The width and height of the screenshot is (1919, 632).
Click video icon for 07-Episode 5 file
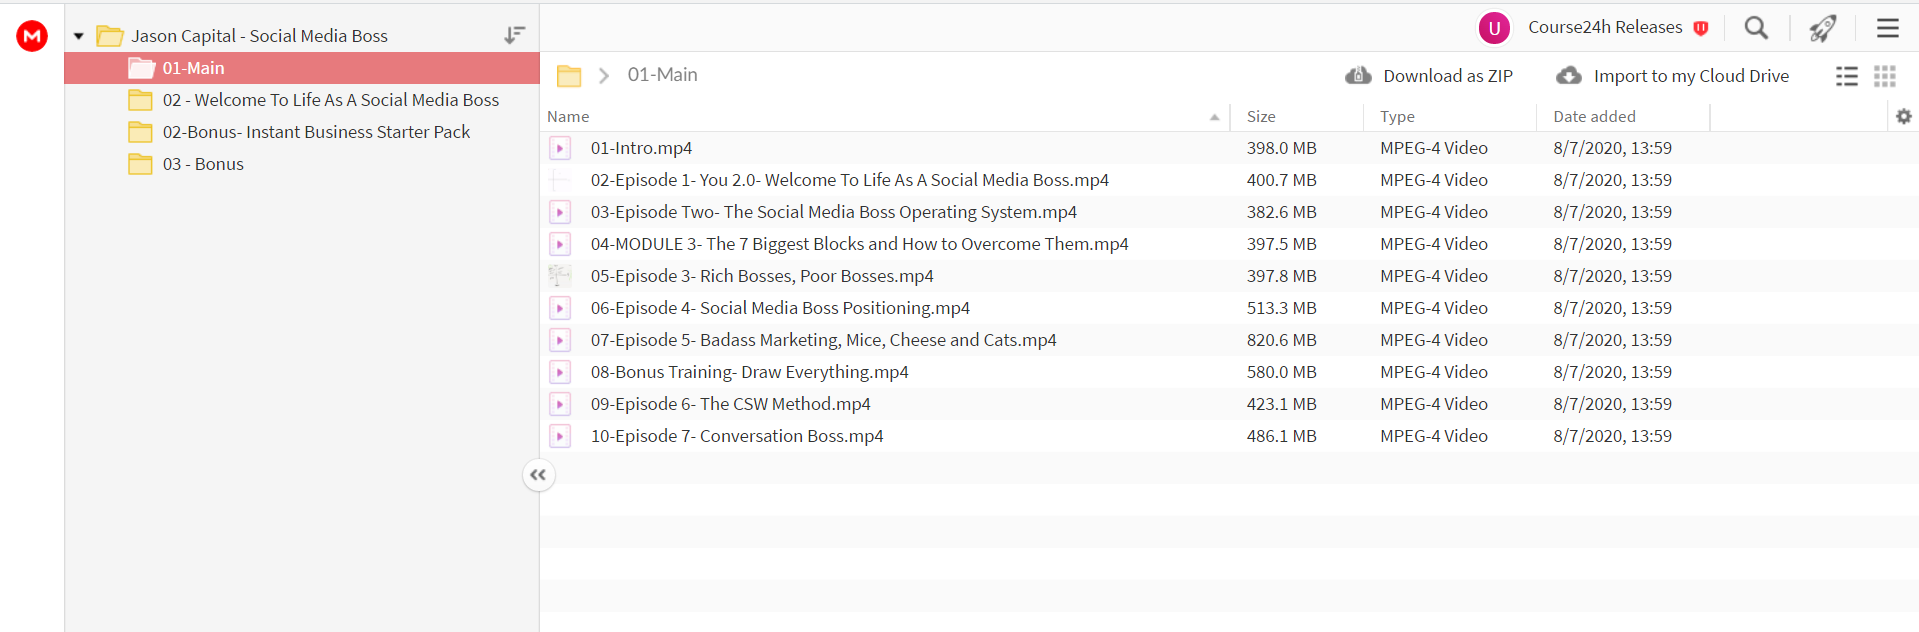click(560, 340)
